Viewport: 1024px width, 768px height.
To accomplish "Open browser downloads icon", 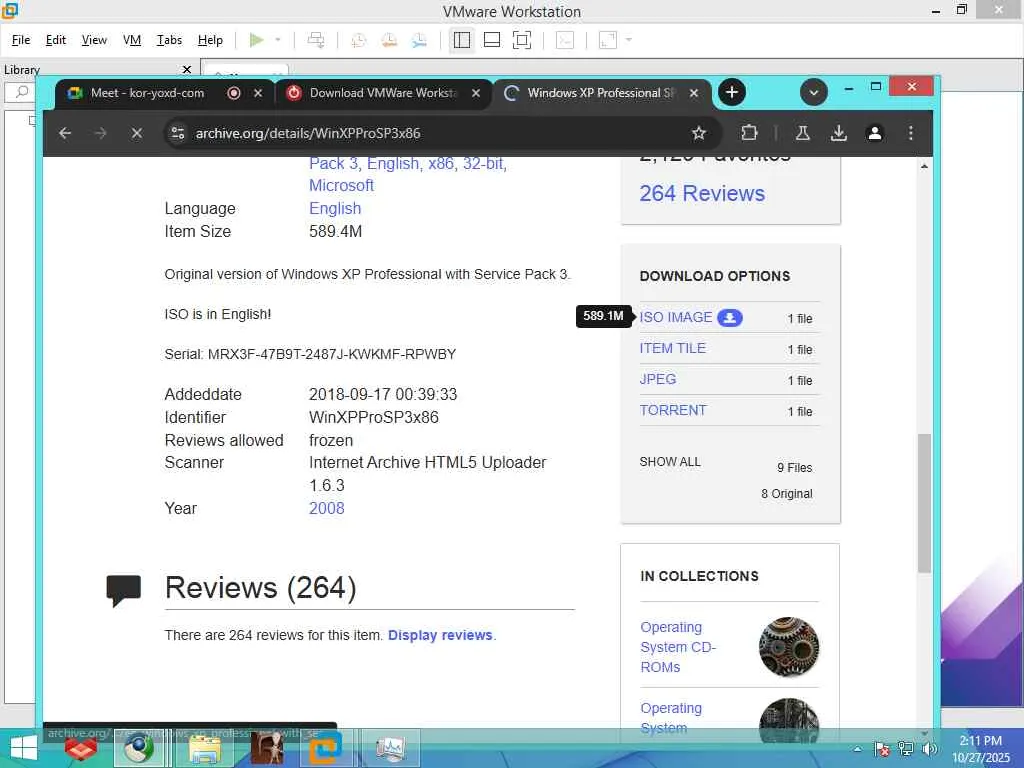I will [839, 133].
